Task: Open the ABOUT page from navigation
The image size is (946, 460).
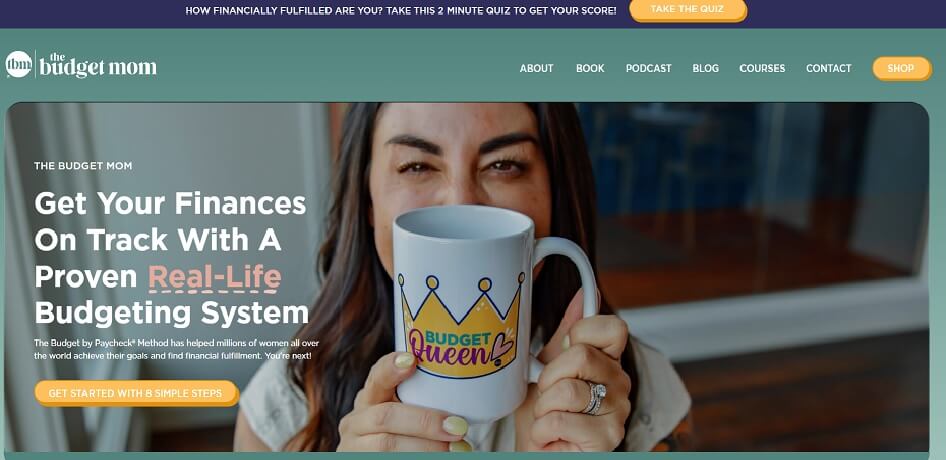Action: 536,69
